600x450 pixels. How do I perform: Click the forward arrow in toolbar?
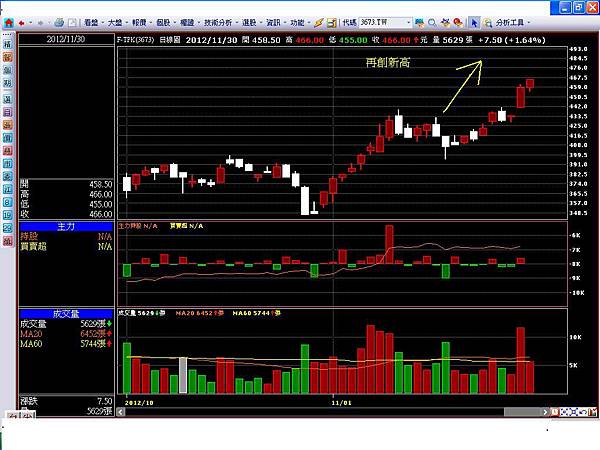40,23
